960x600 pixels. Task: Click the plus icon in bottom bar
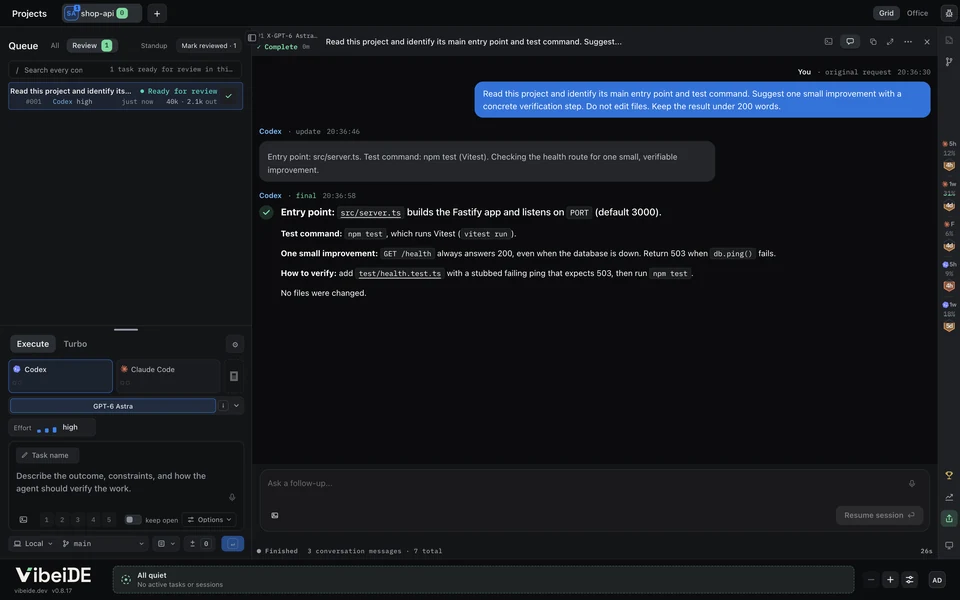pyautogui.click(x=890, y=580)
